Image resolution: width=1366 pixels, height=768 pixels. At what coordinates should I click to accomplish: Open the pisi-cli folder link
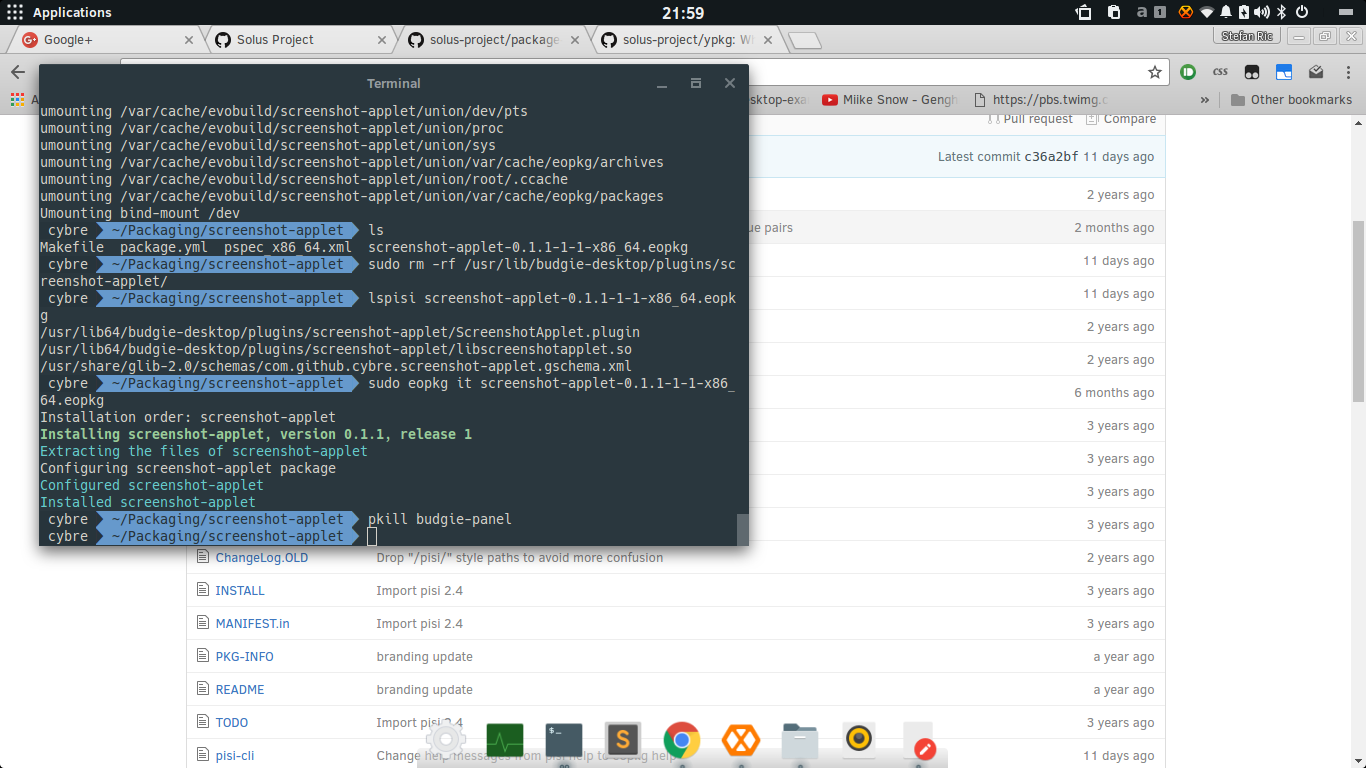coord(235,756)
